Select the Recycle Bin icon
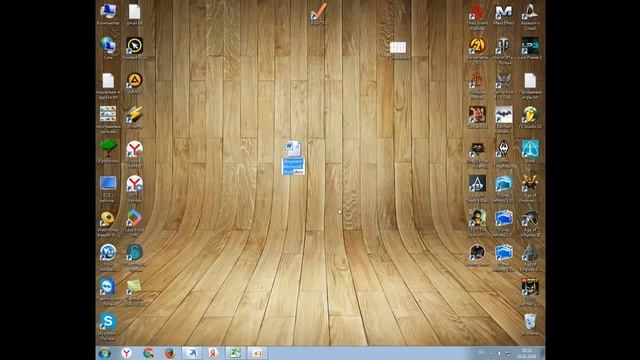 (x=530, y=325)
